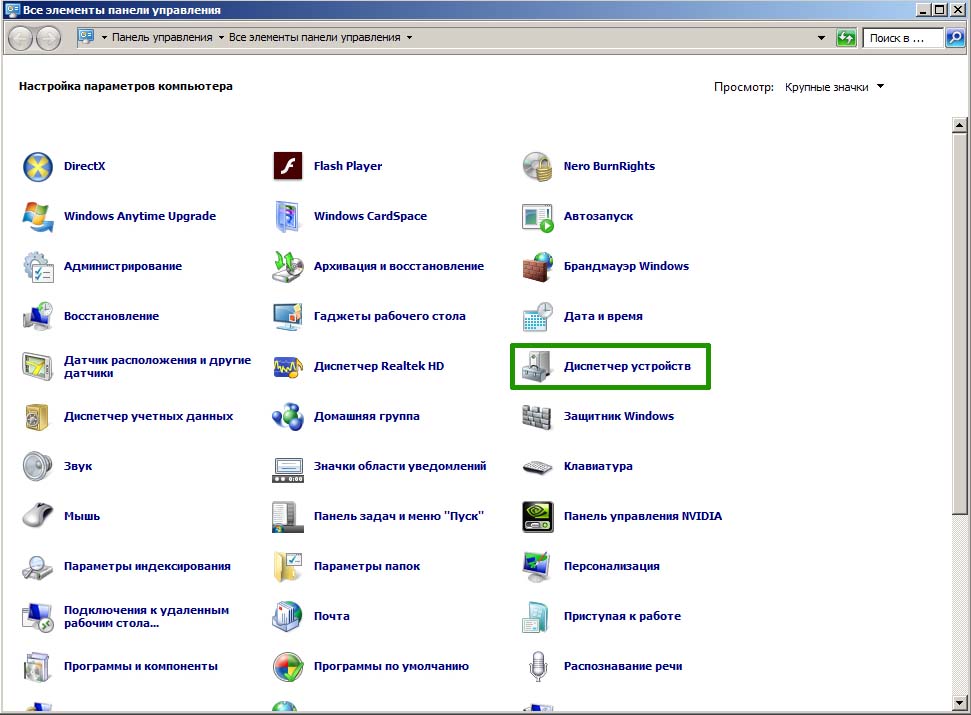Click the Автозапуск icon

point(538,217)
